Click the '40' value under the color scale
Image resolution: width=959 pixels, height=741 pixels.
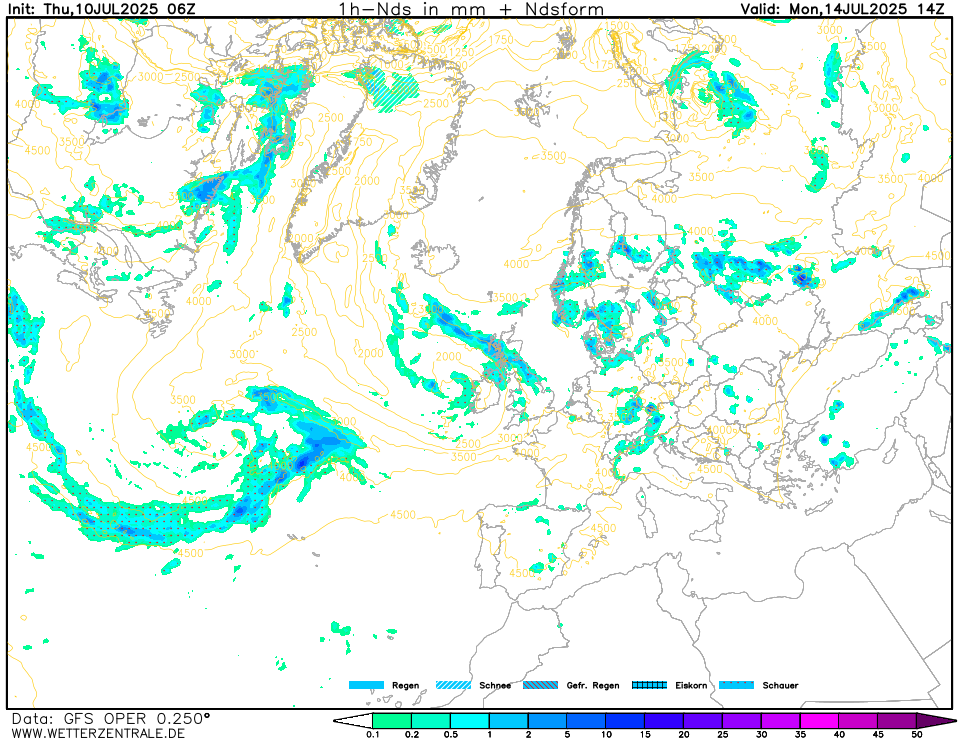coord(839,734)
